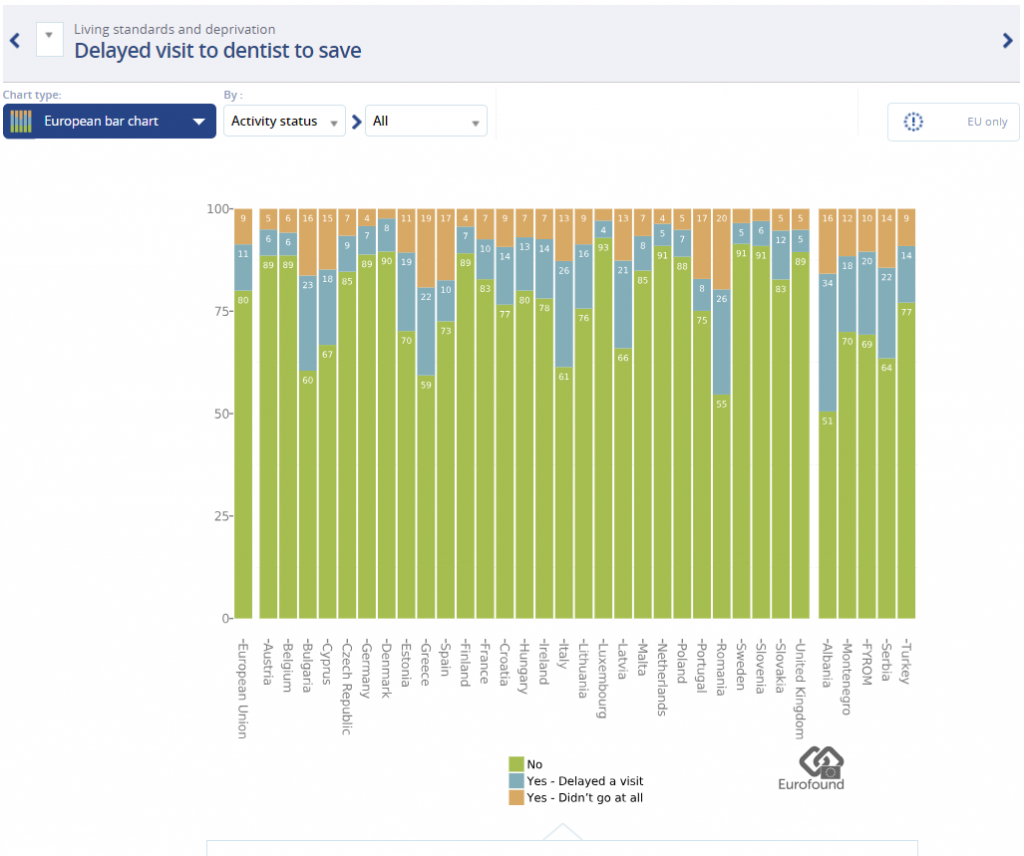Go to next indicator with right arrow
This screenshot has width=1024, height=856.
pyautogui.click(x=1007, y=41)
